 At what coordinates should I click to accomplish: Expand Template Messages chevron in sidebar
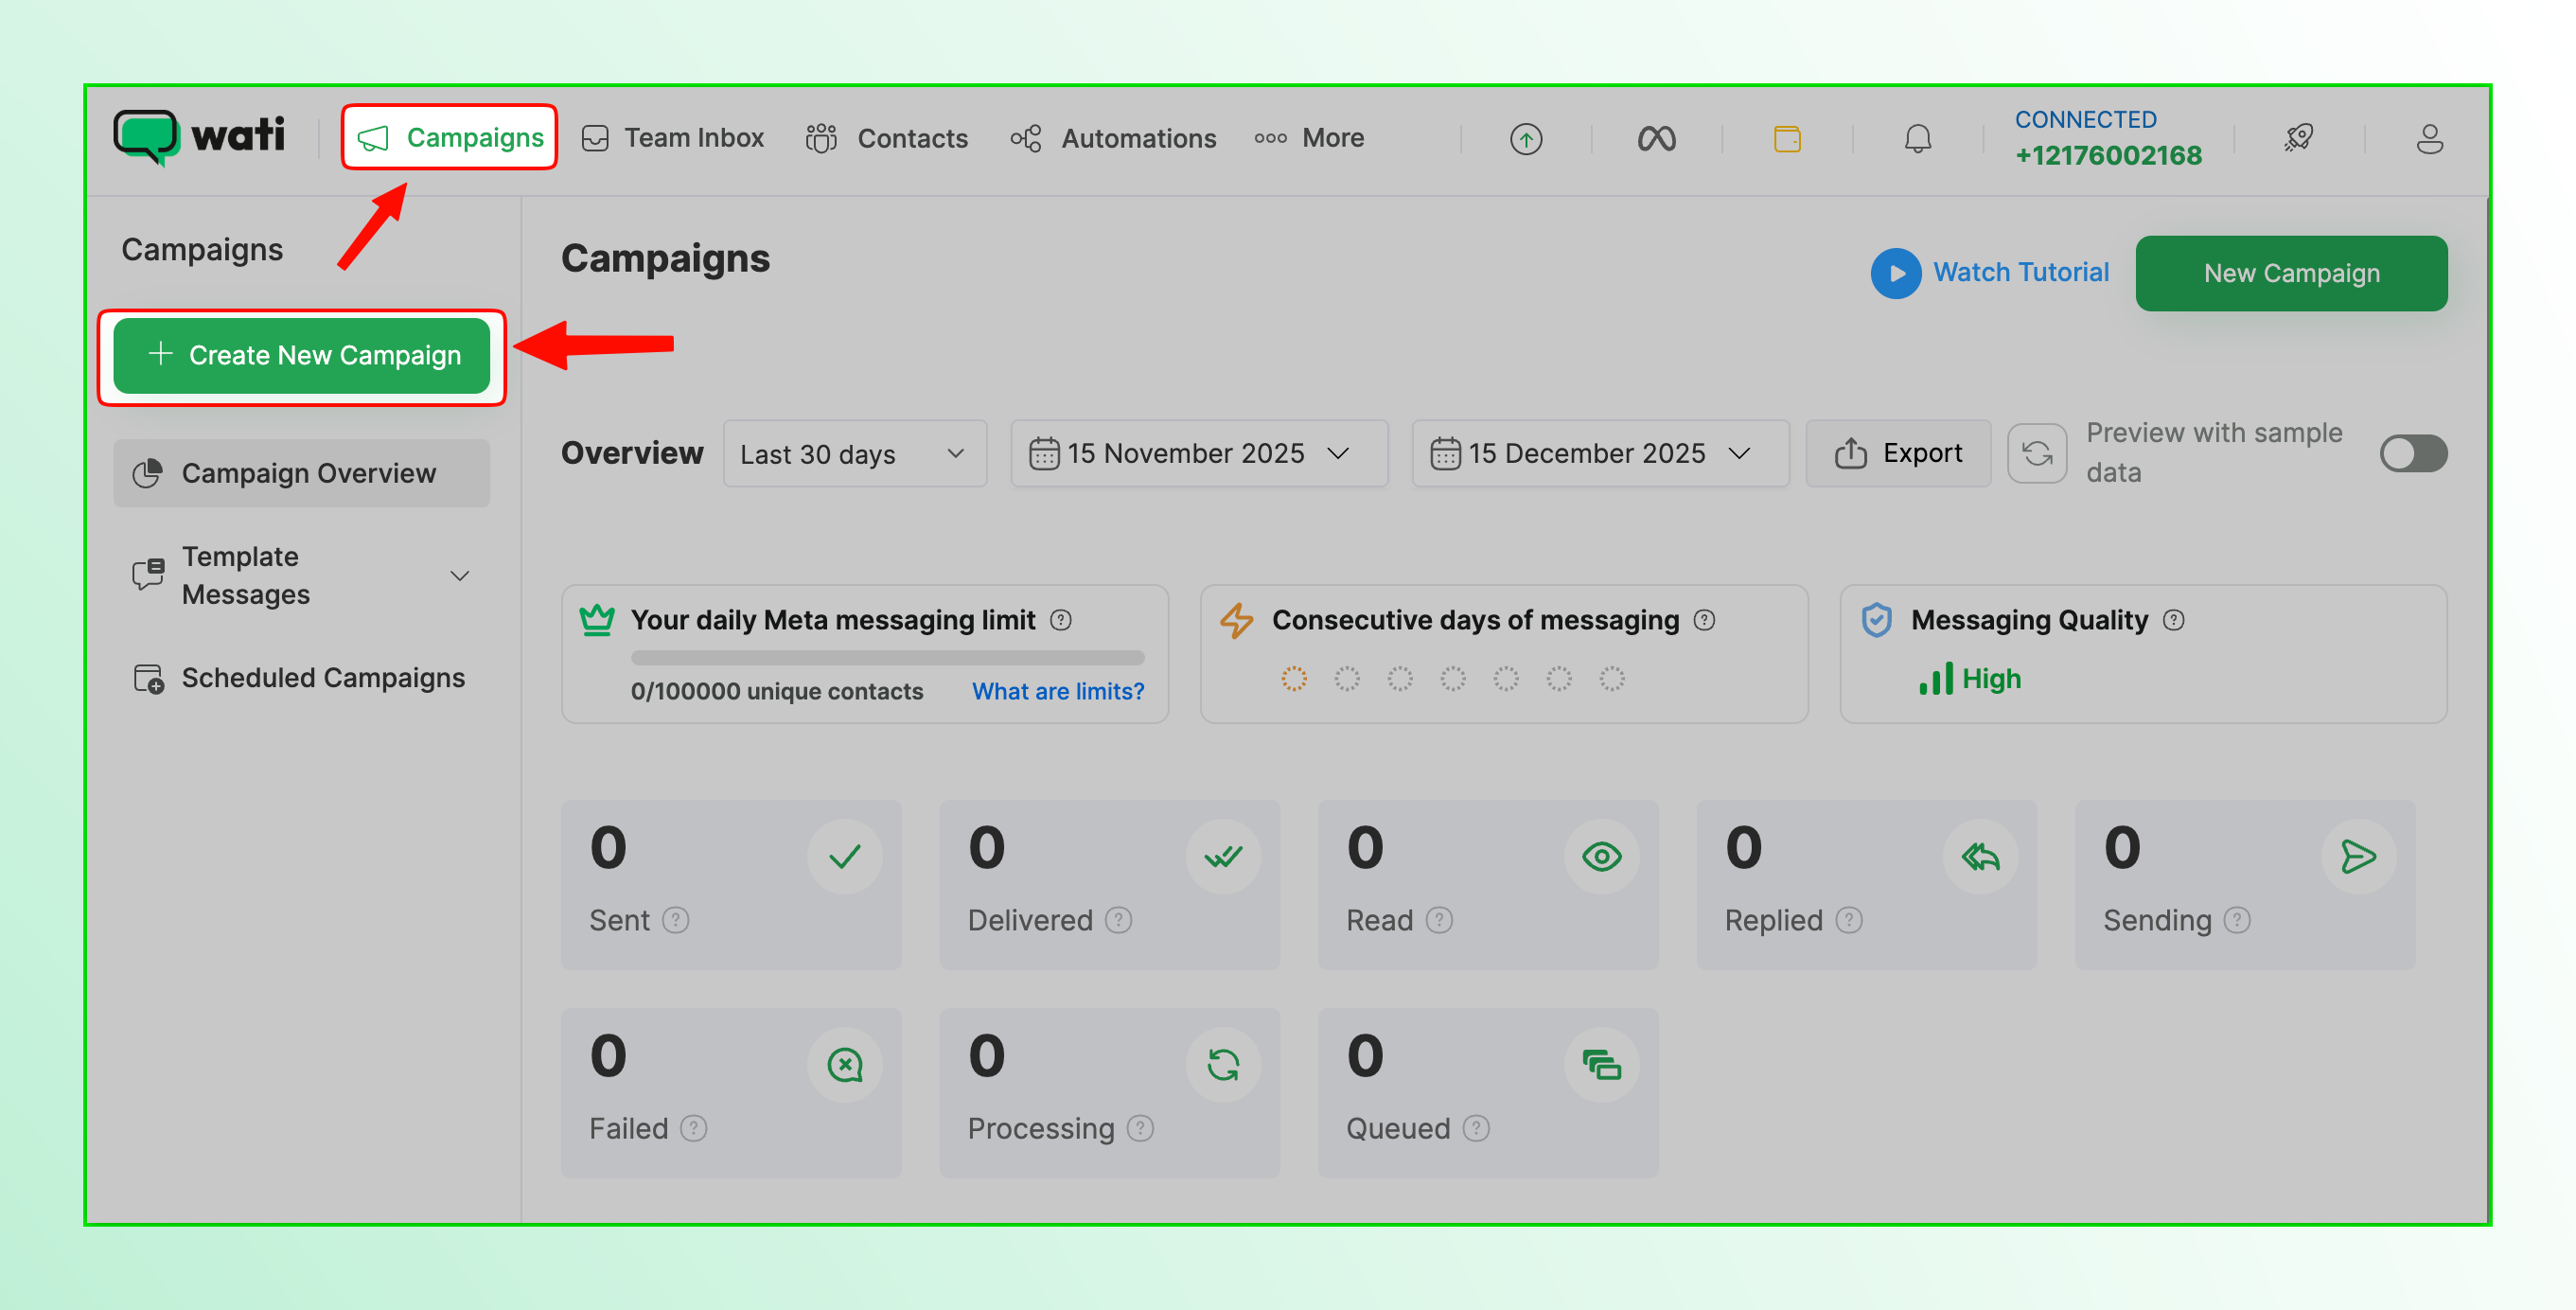point(459,576)
